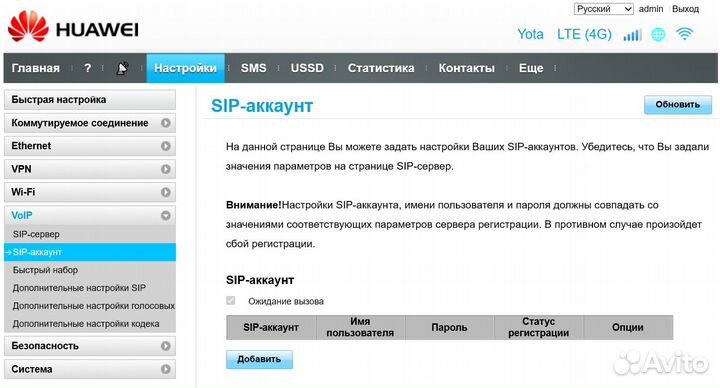The image size is (720, 388).
Task: Select the Настройки tab
Action: (x=186, y=68)
